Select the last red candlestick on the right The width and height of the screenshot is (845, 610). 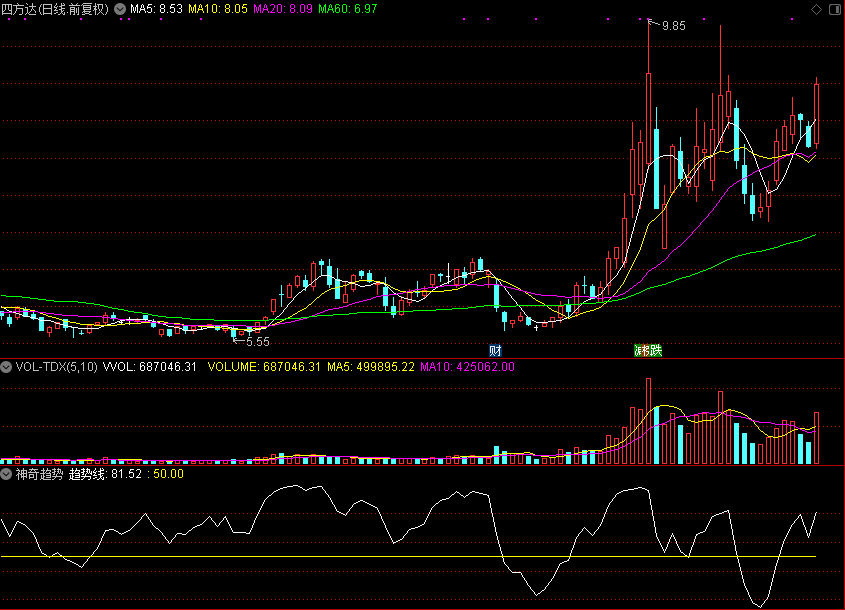(817, 113)
